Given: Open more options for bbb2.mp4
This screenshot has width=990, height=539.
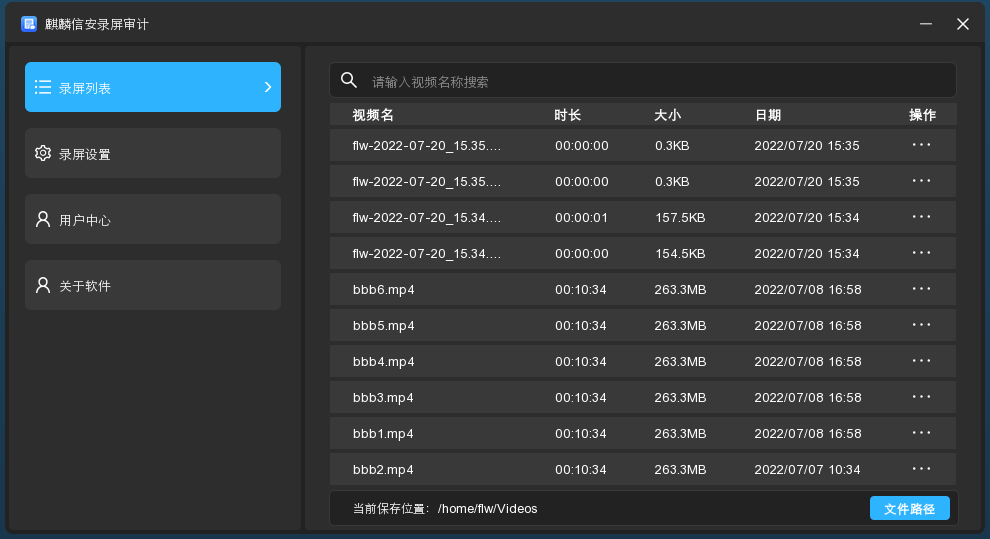Looking at the screenshot, I should [x=921, y=469].
